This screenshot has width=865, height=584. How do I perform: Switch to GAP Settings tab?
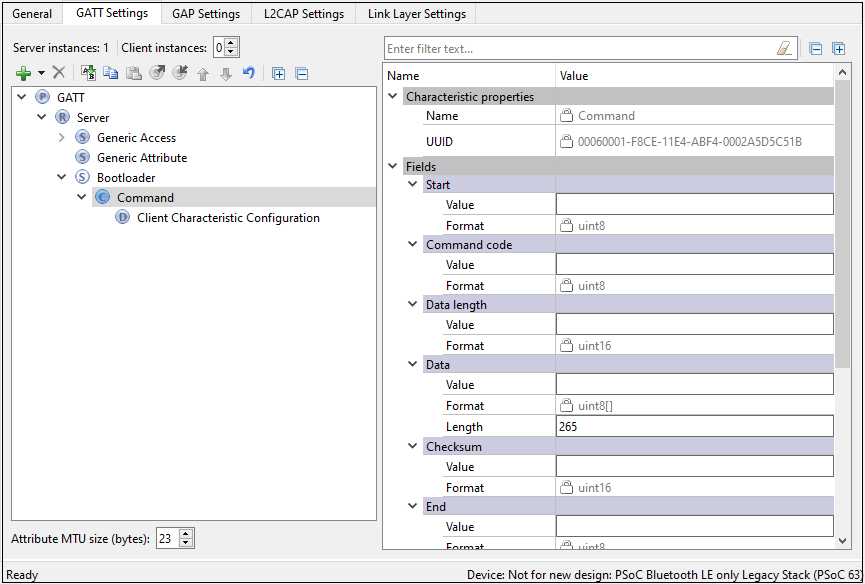tap(205, 14)
